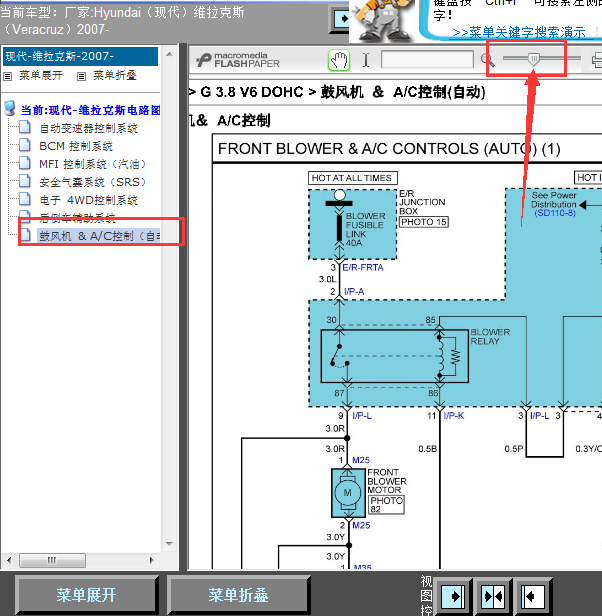Open 安全气囊系统(SRS) tree item

pos(93,182)
